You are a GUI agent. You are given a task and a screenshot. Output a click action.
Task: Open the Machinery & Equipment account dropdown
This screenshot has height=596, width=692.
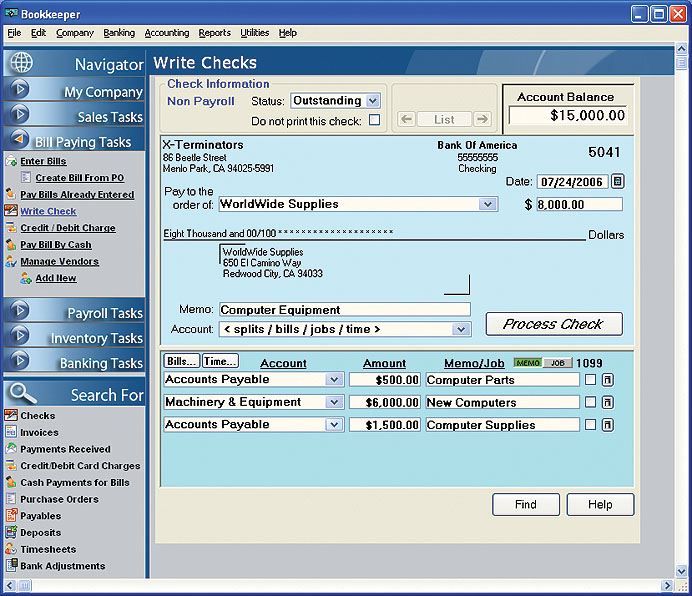click(x=334, y=402)
